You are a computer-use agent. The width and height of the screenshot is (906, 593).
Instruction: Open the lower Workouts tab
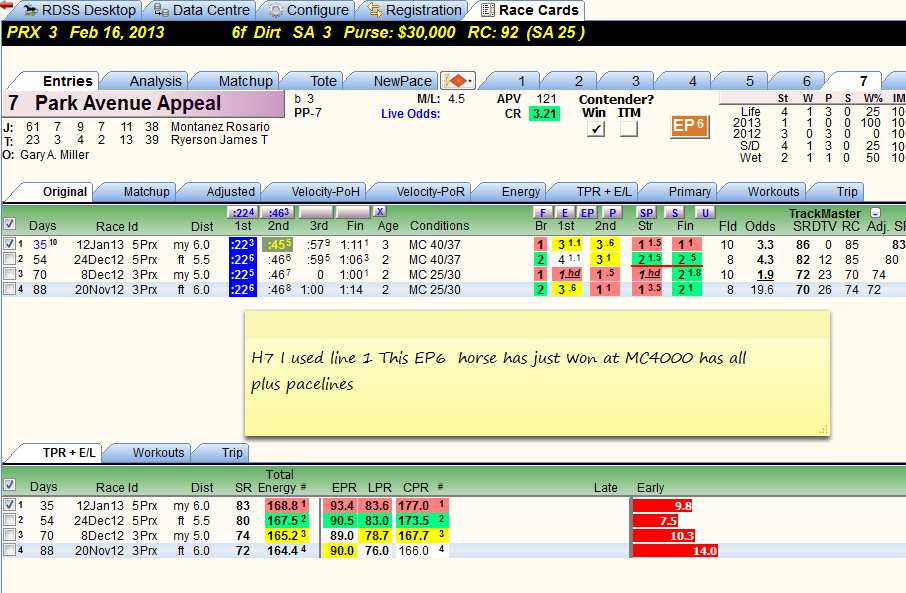click(x=158, y=453)
